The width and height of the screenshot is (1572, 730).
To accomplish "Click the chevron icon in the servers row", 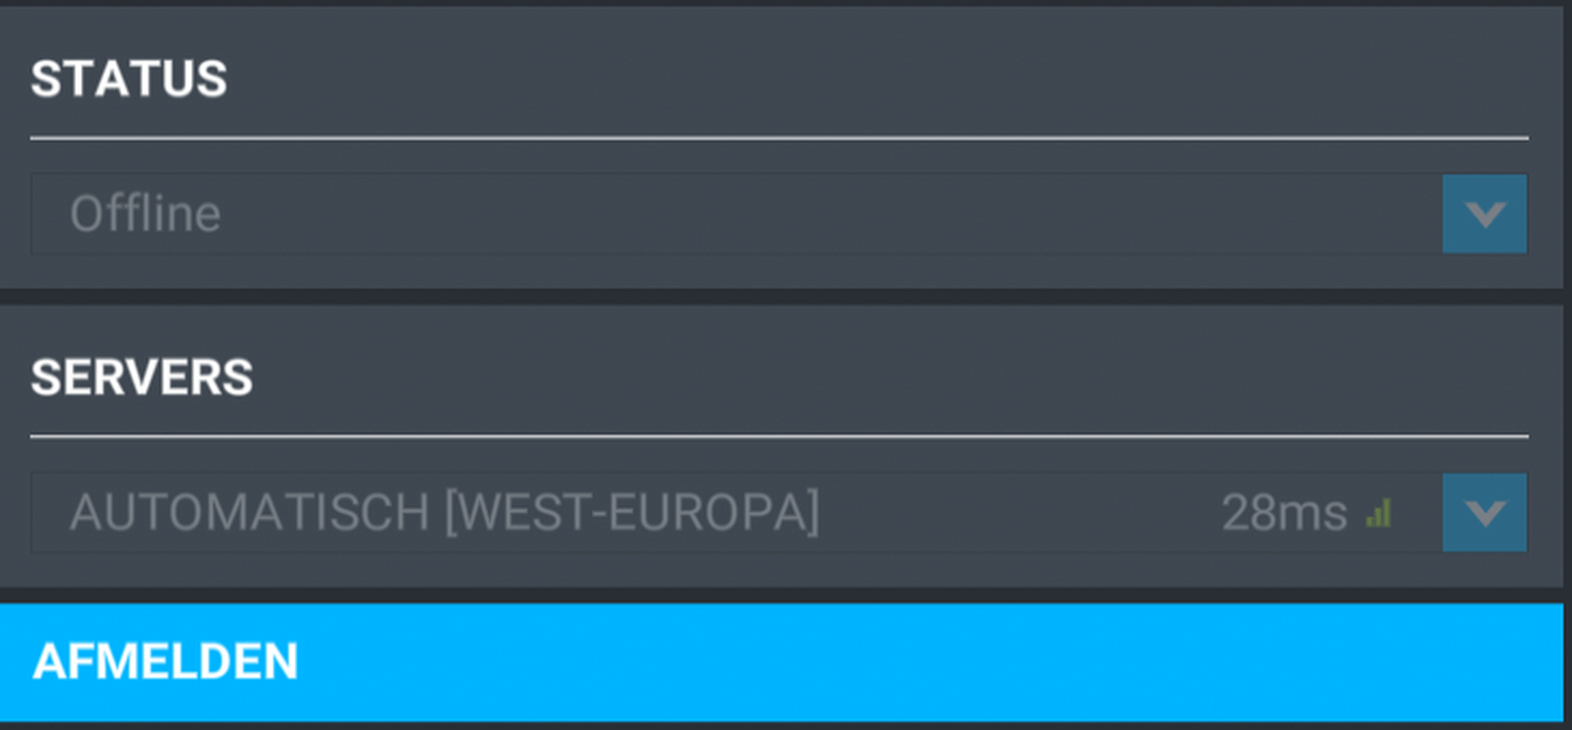I will click(x=1485, y=513).
